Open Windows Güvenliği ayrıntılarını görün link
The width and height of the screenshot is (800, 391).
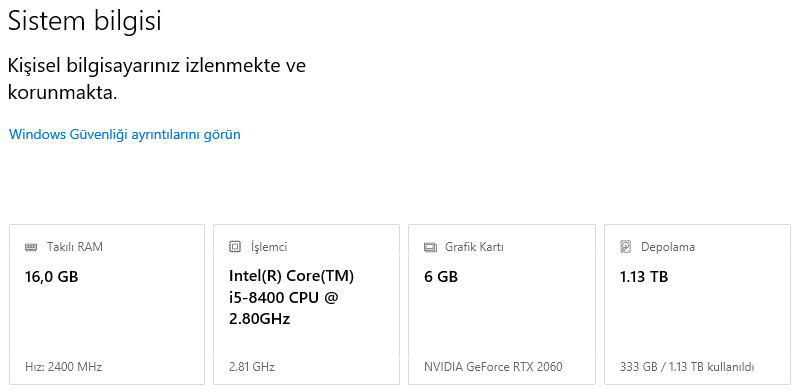tap(124, 134)
